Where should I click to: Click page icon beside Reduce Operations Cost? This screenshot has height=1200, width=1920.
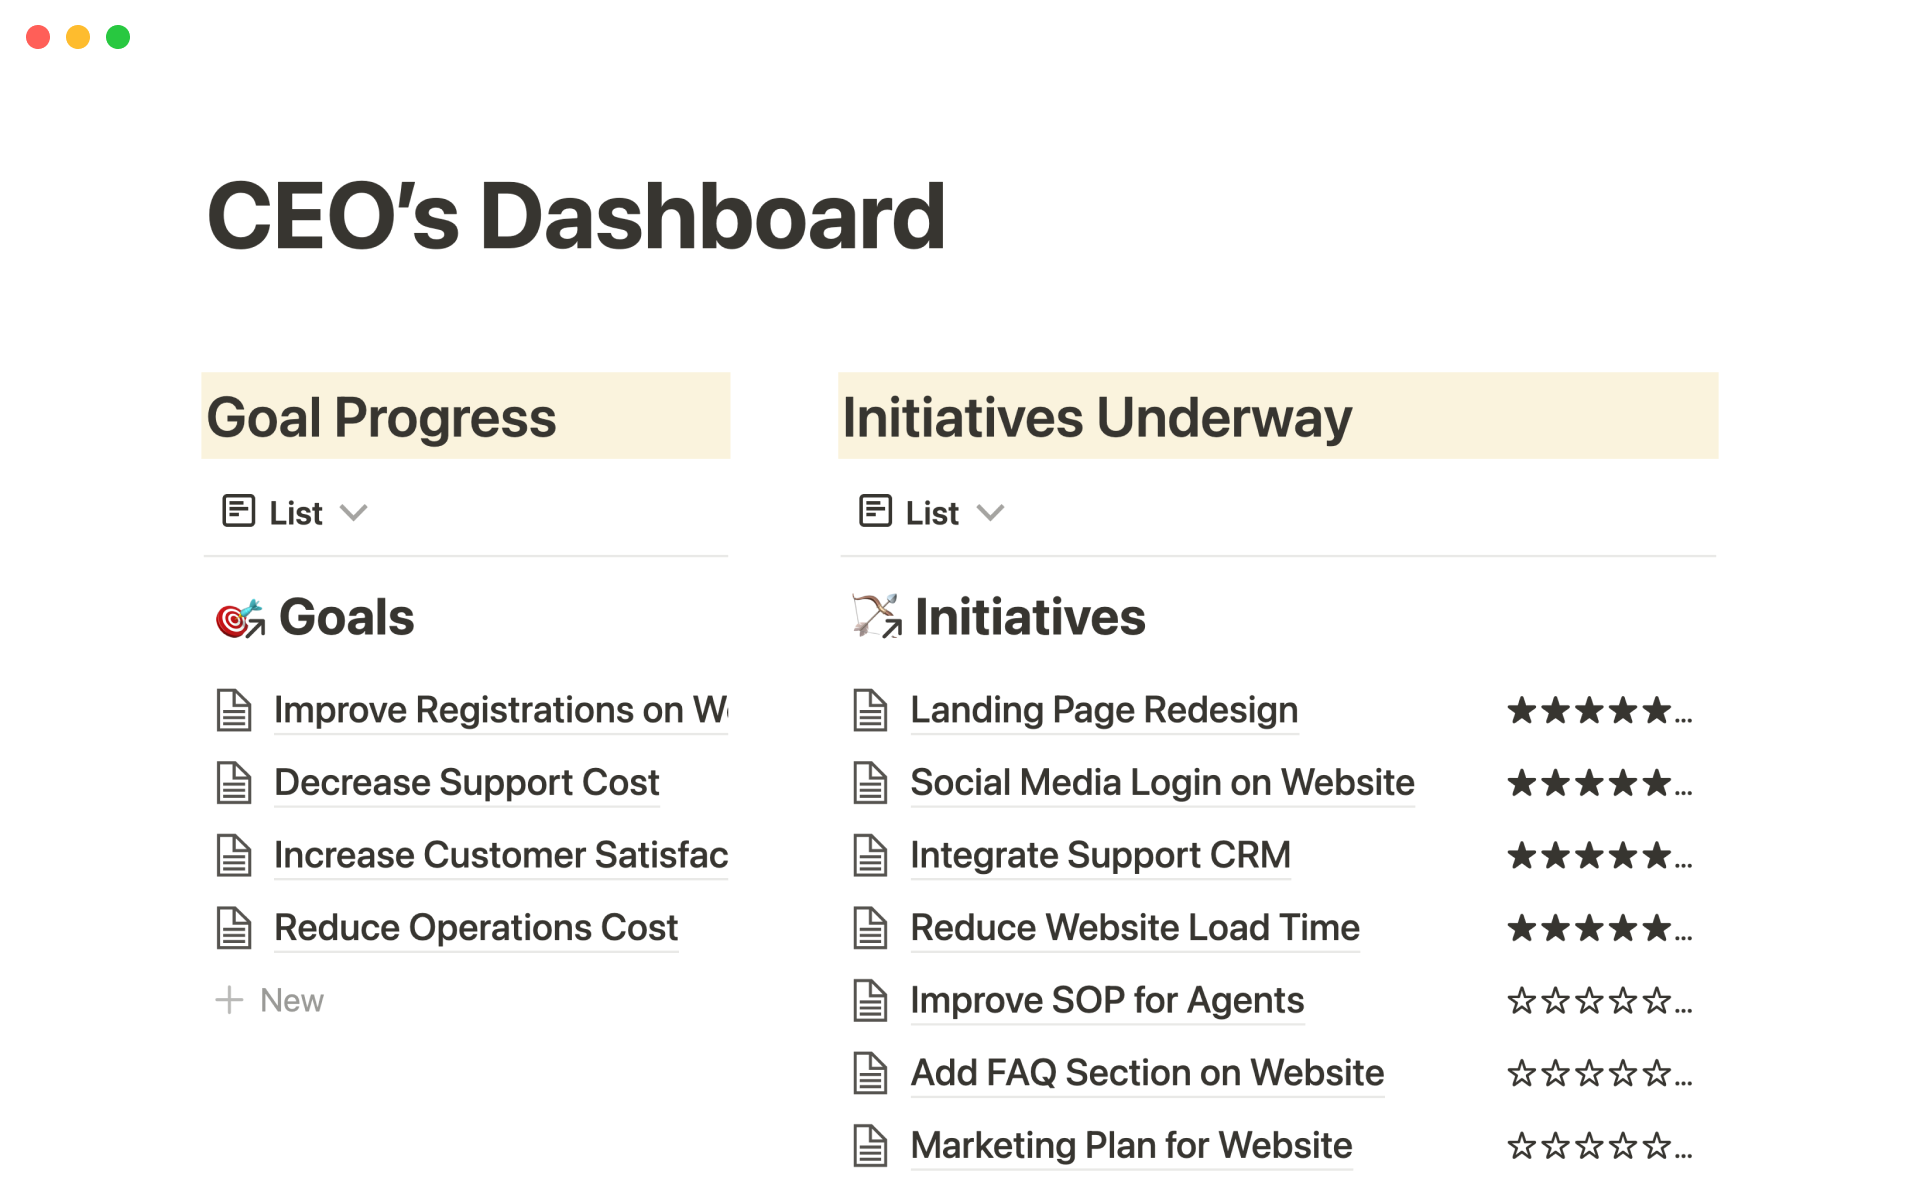234,928
